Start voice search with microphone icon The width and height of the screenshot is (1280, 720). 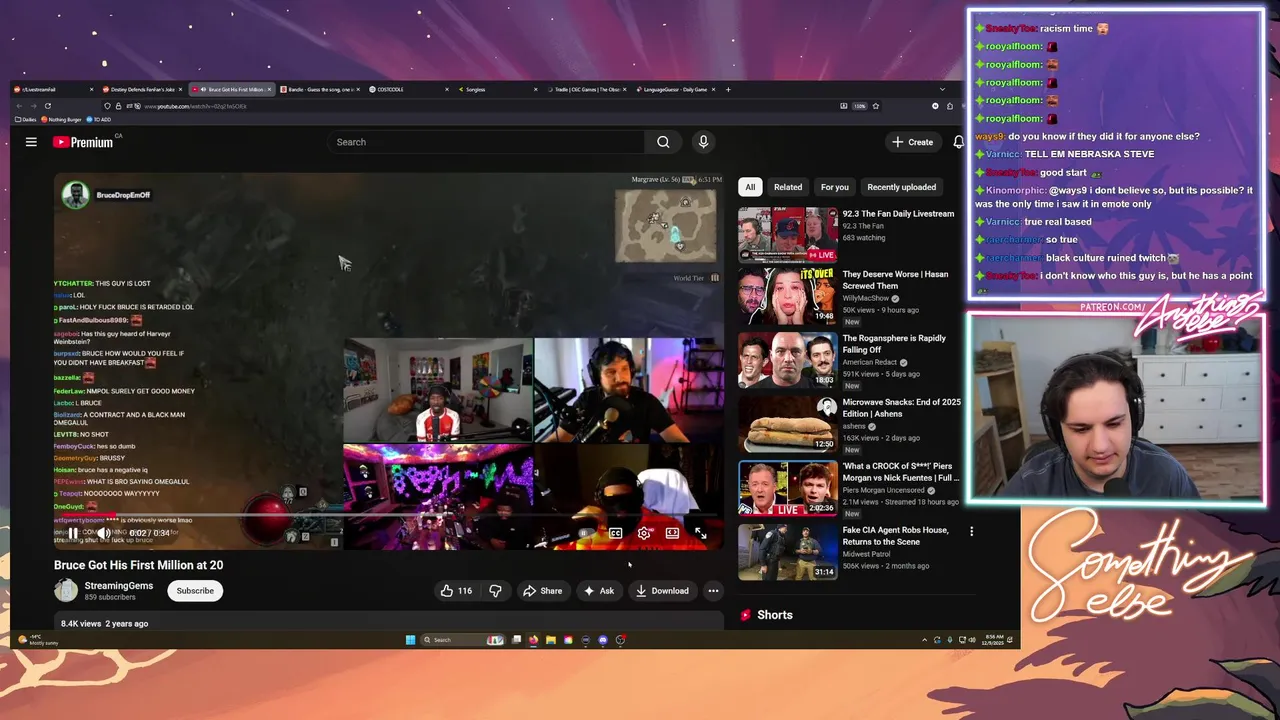[703, 142]
